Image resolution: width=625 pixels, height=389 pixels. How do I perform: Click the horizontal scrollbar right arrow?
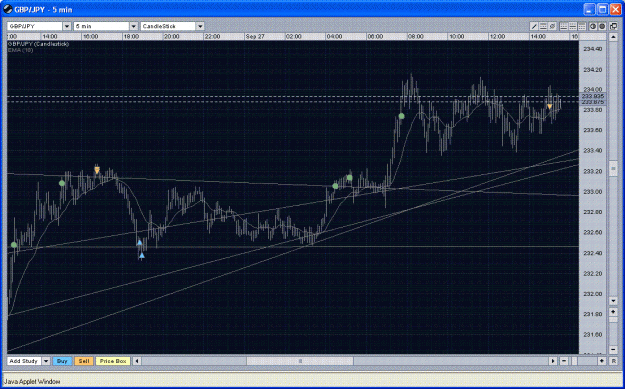coord(553,361)
